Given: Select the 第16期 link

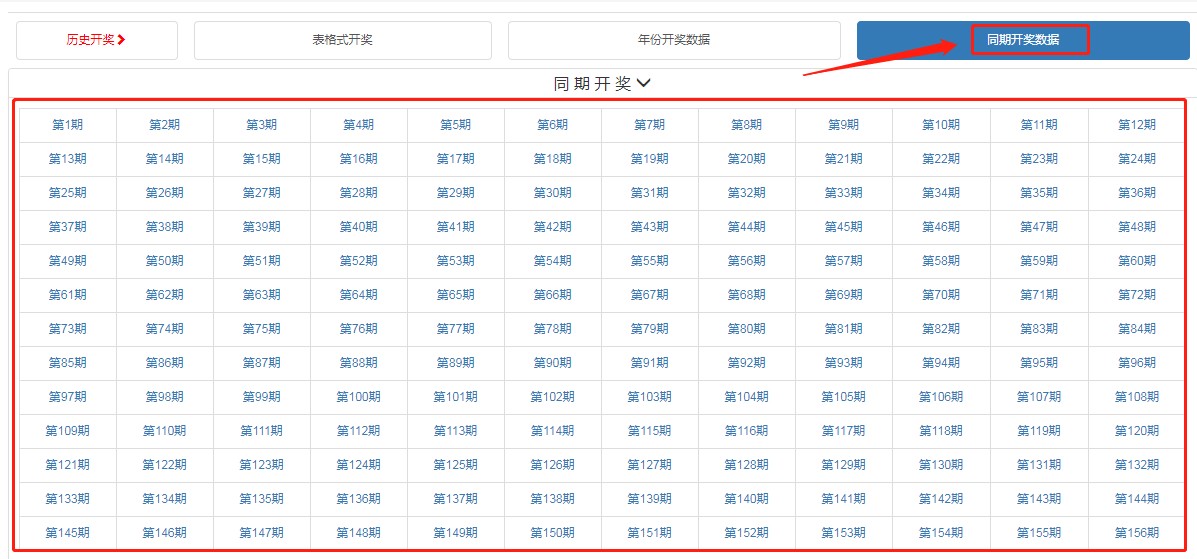Looking at the screenshot, I should point(359,159).
